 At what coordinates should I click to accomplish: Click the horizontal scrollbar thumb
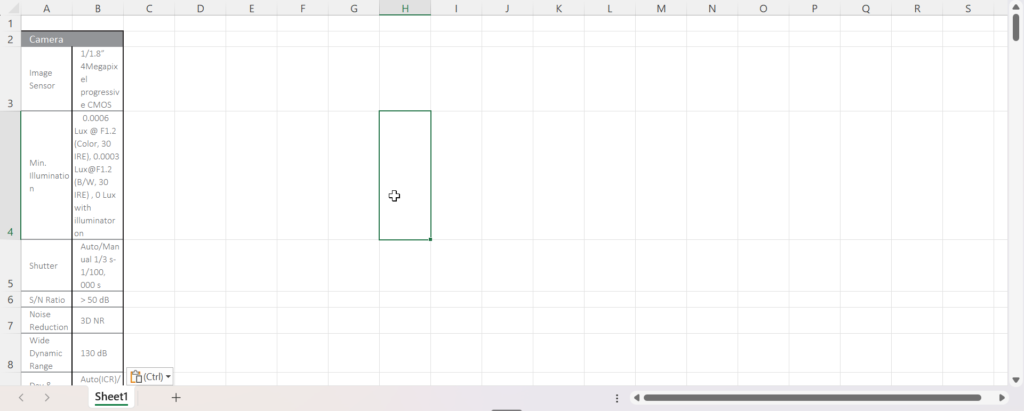810,398
